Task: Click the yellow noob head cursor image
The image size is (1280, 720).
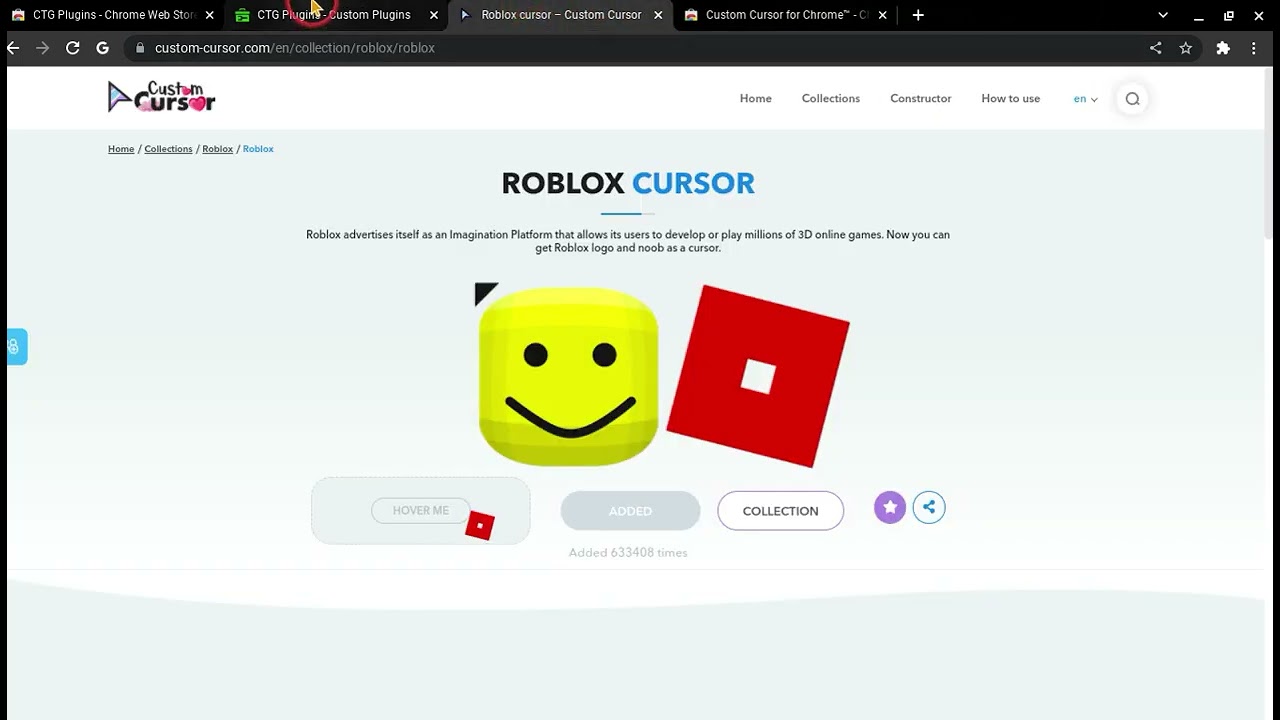Action: pos(567,375)
